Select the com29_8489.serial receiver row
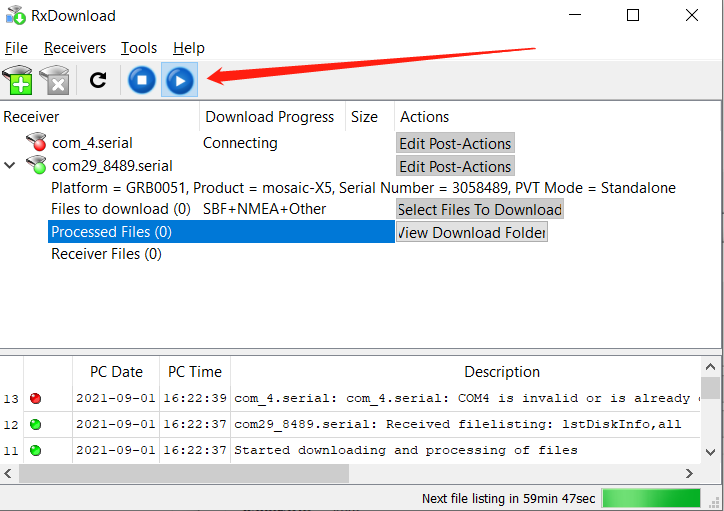724x511 pixels. tap(112, 166)
